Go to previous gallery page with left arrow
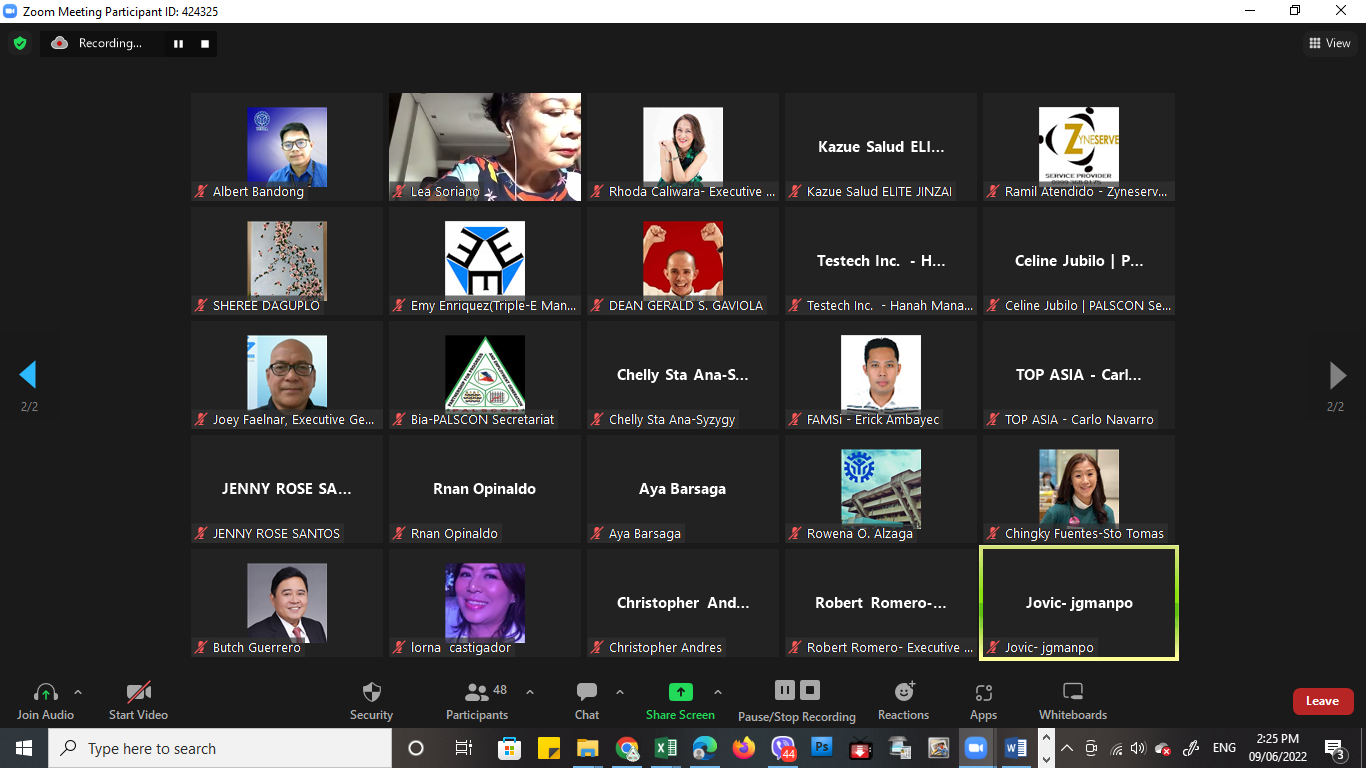This screenshot has width=1366, height=768. coord(28,375)
